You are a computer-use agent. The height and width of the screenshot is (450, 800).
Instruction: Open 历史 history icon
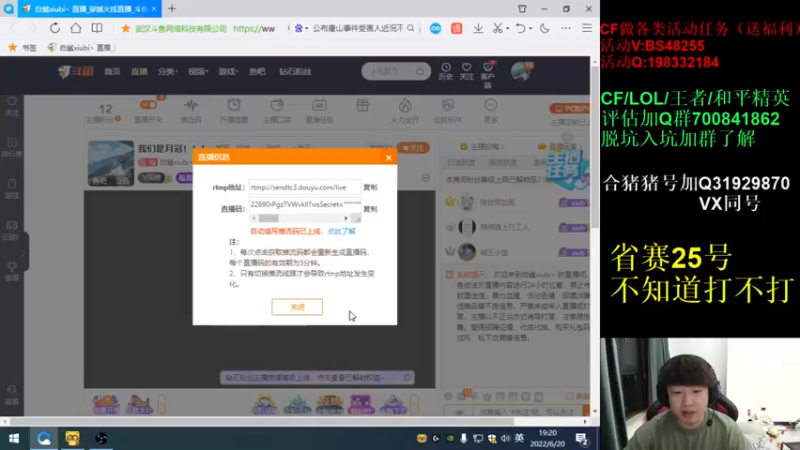(x=445, y=71)
